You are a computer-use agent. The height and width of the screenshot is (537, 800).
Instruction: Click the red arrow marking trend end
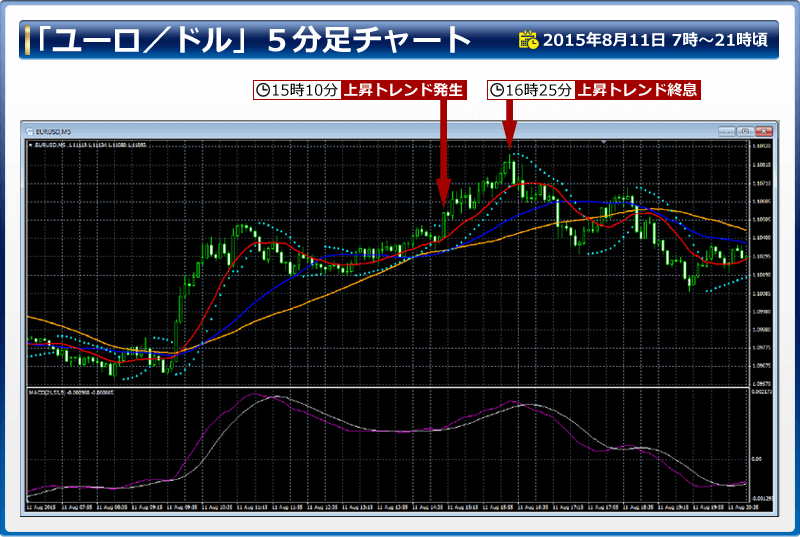point(508,122)
